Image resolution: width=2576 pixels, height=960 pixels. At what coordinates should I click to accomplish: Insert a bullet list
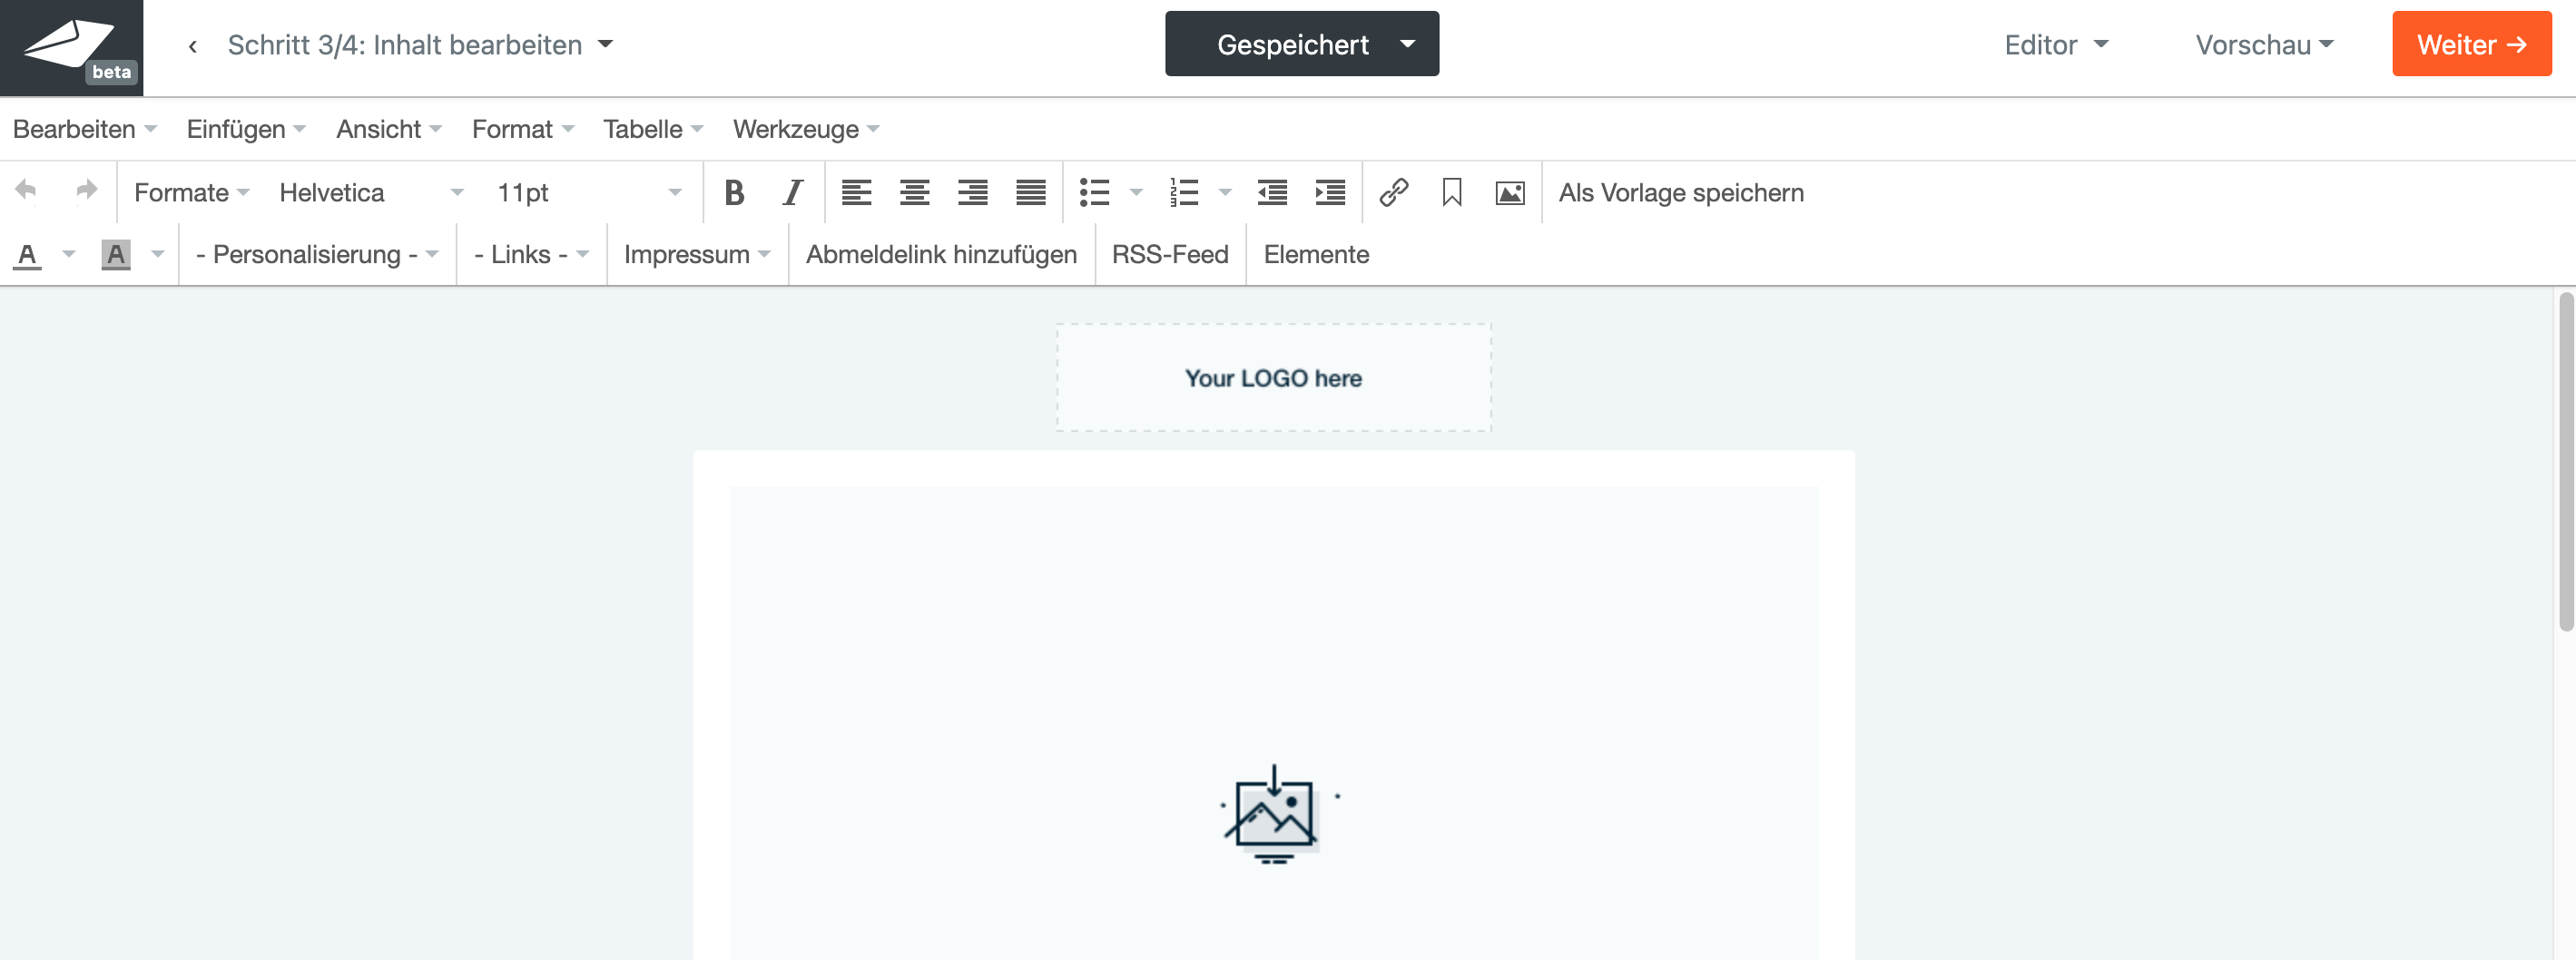[x=1095, y=192]
